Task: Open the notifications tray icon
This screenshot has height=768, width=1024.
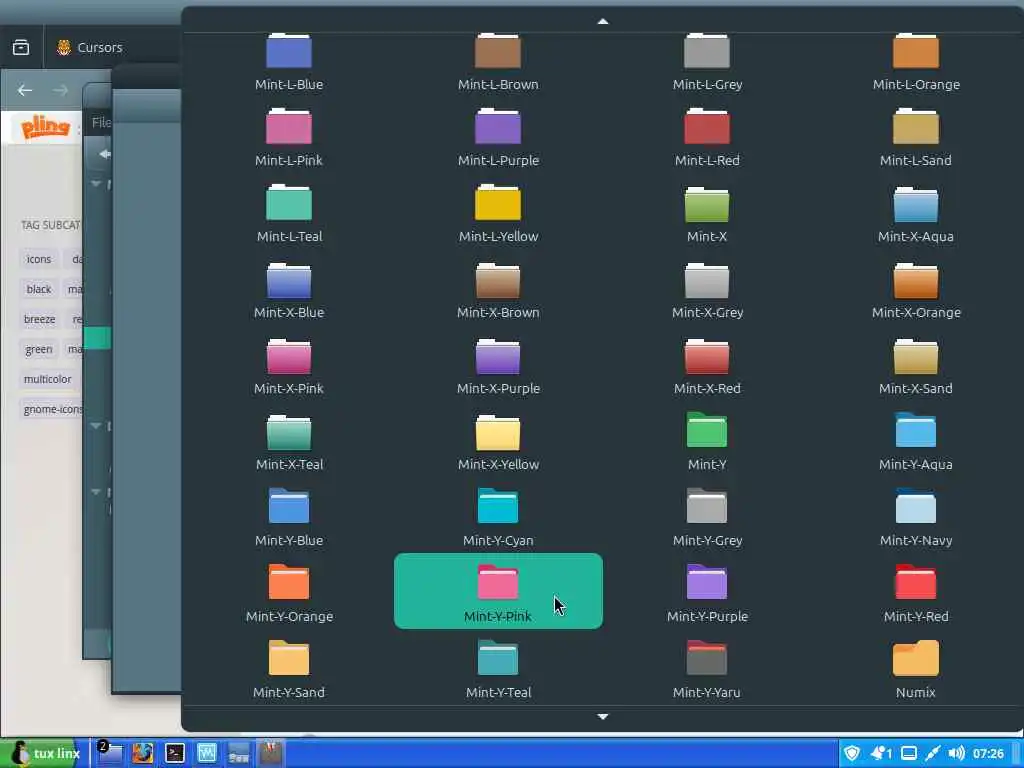Action: [882, 754]
